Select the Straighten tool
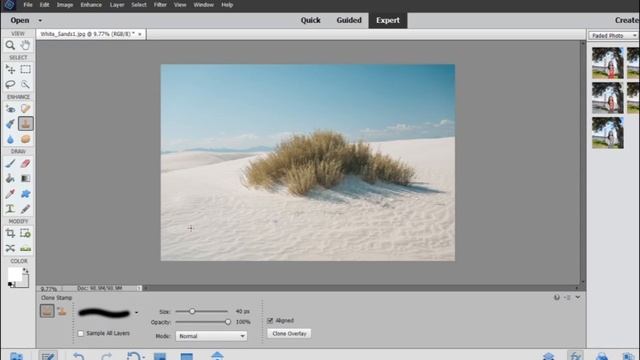Image resolution: width=640 pixels, height=360 pixels. tap(25, 248)
